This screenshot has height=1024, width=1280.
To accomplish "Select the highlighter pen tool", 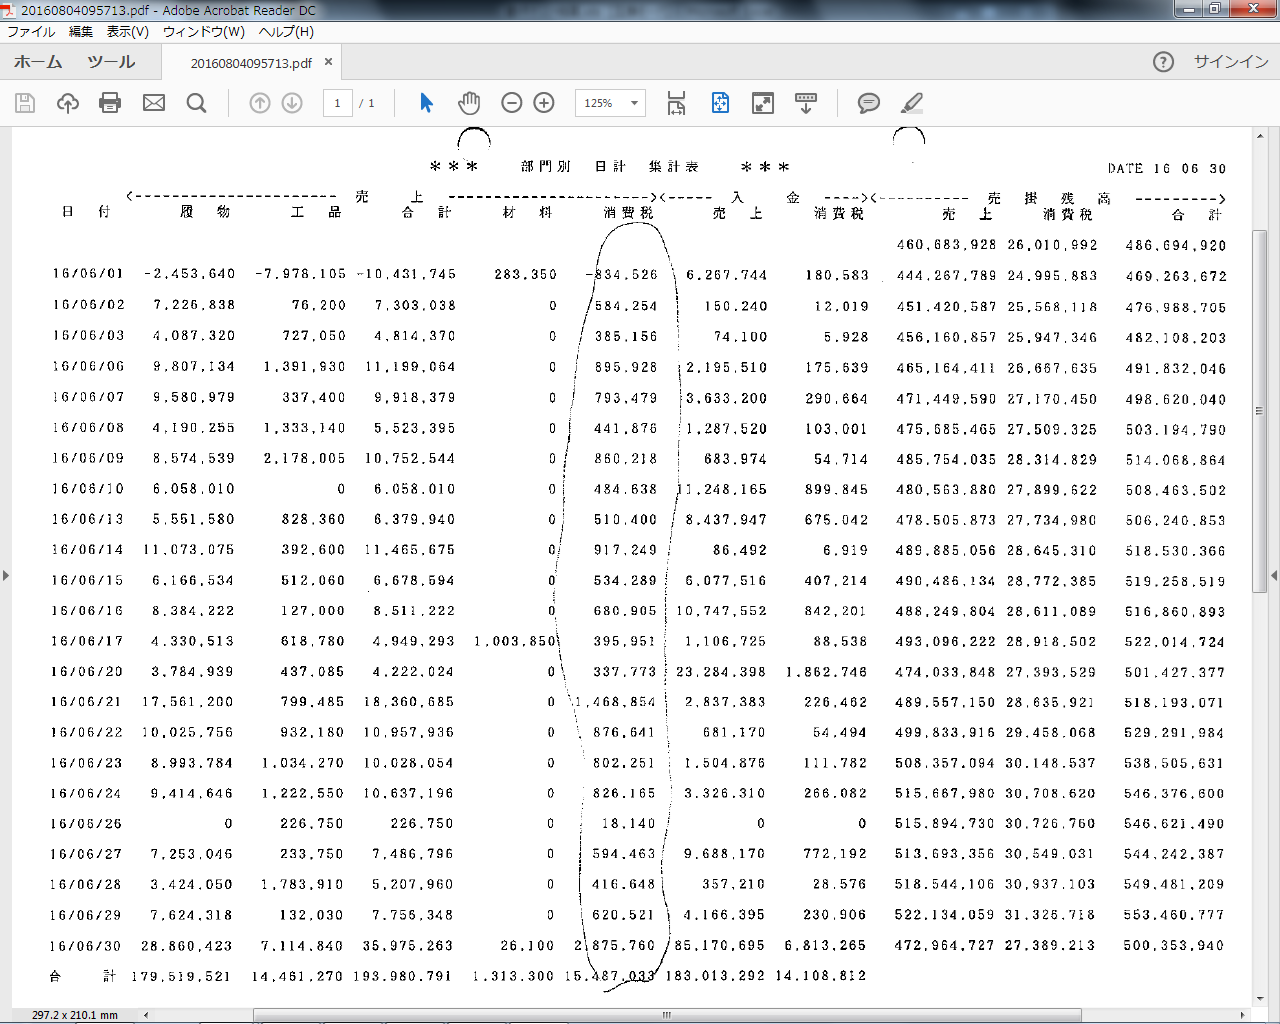I will click(x=912, y=103).
